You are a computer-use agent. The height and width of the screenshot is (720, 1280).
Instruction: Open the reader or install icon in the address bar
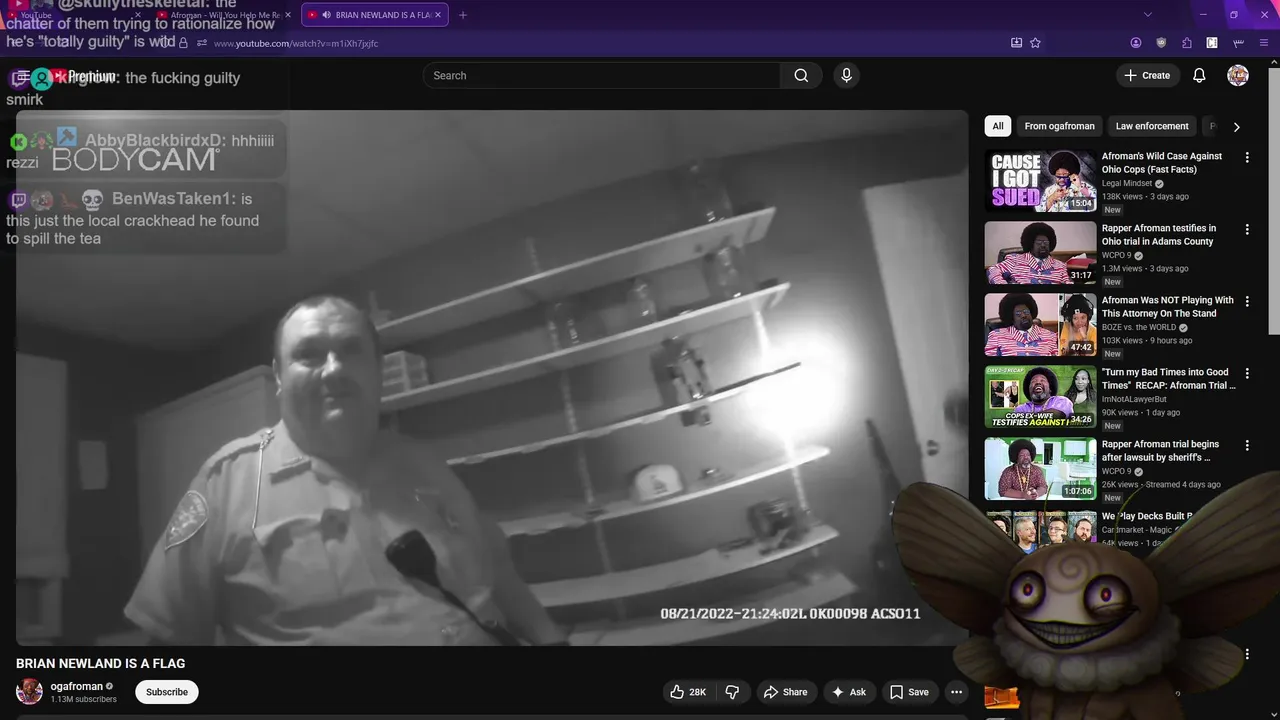[1016, 43]
